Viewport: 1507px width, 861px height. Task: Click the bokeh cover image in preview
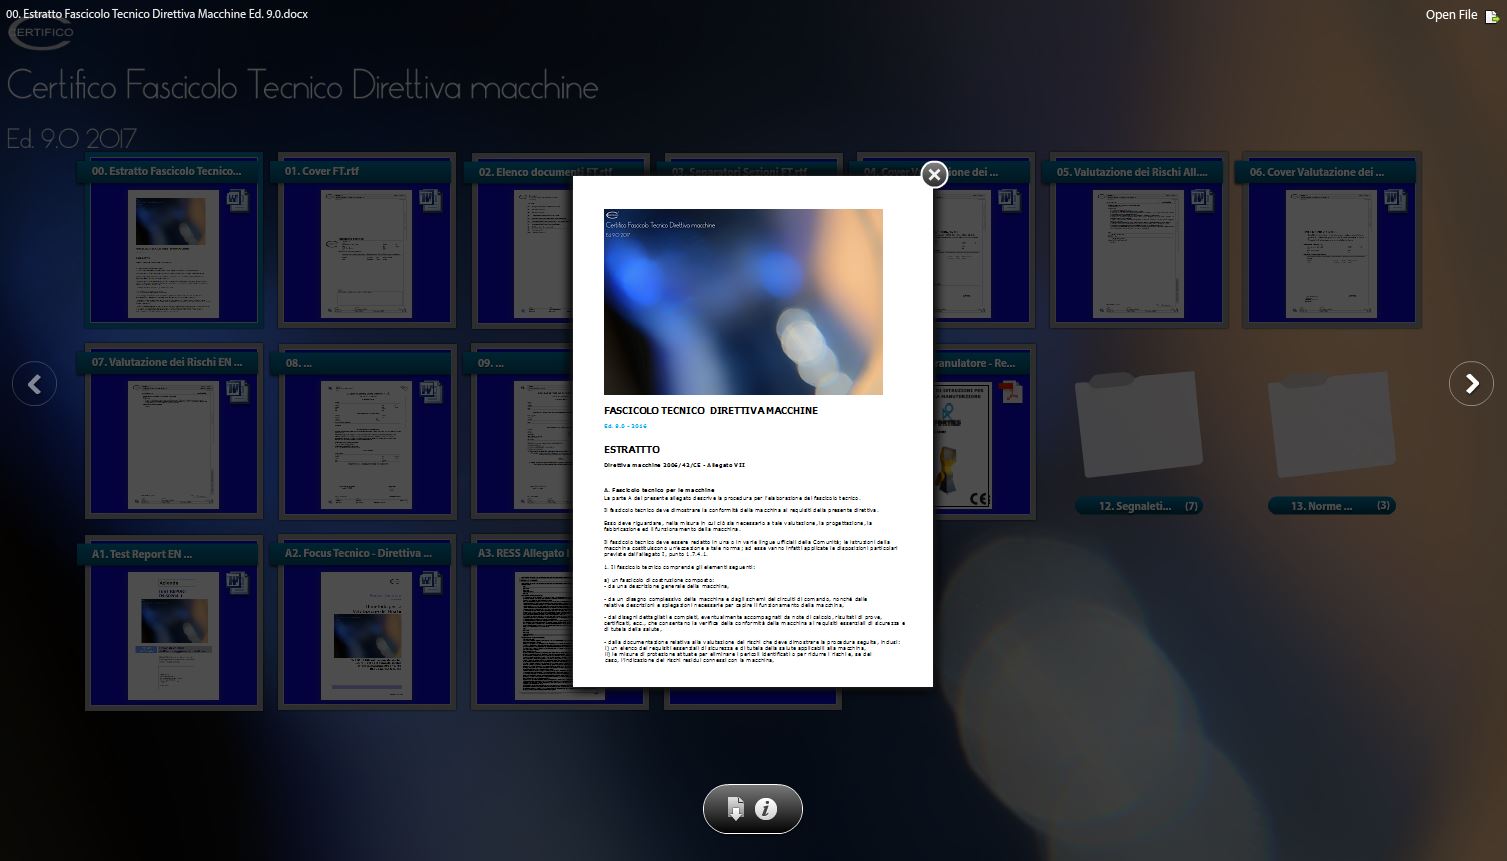click(743, 302)
